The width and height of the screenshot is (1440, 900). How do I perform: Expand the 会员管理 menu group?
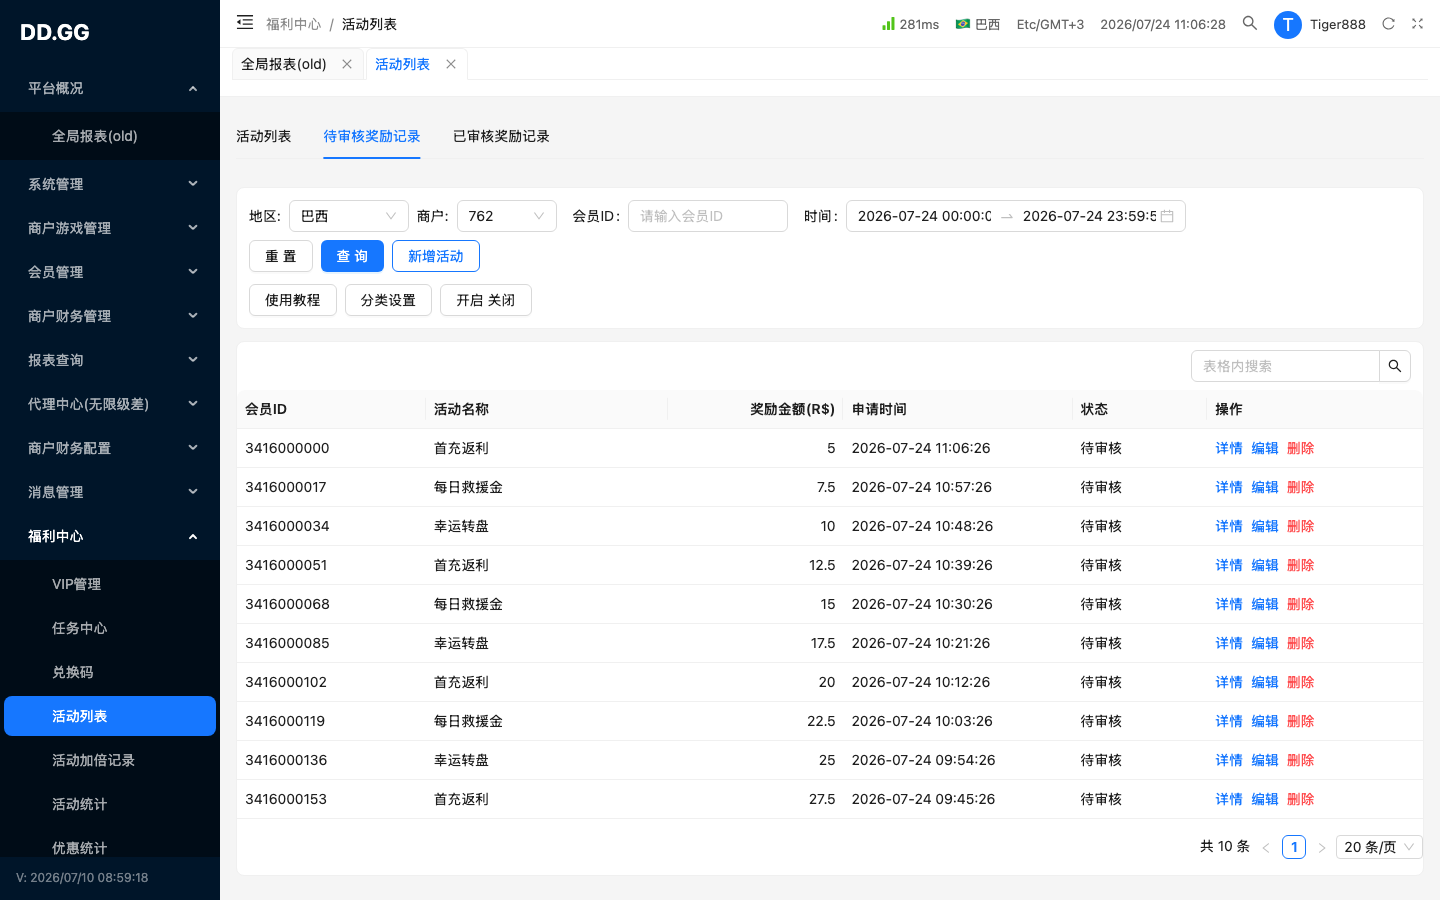[110, 272]
